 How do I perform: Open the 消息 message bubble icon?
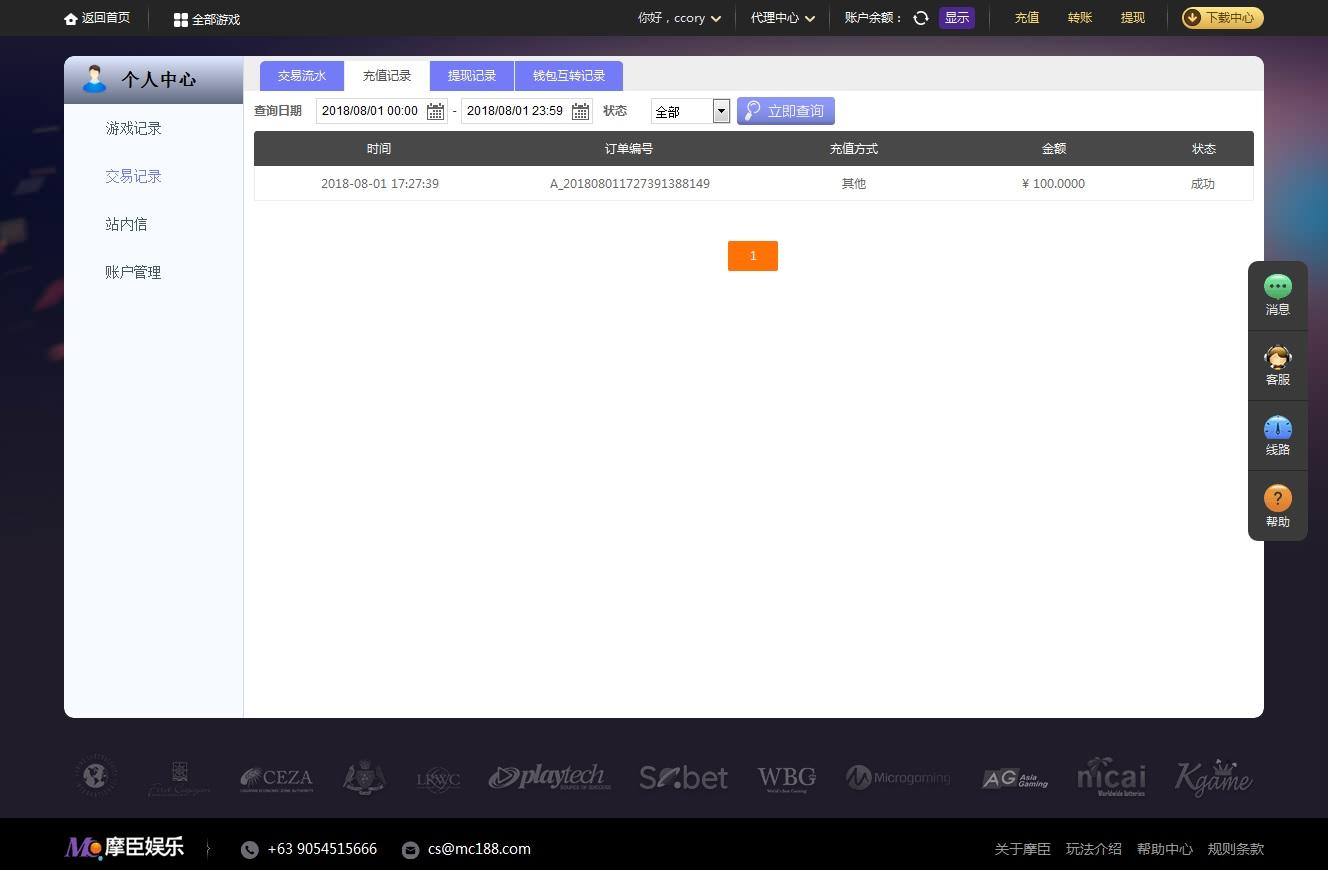[1278, 287]
